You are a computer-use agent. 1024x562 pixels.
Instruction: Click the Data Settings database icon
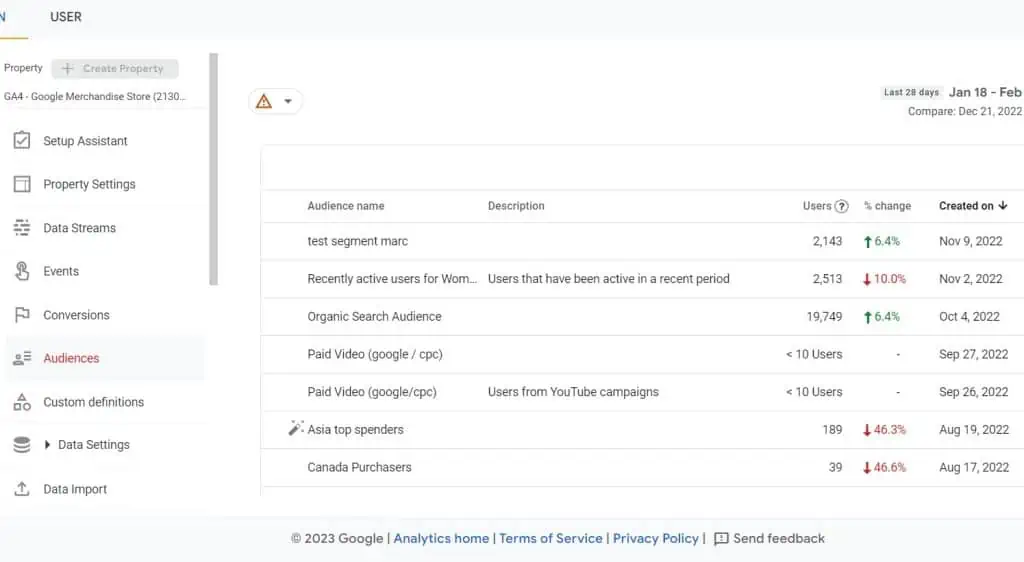22,445
